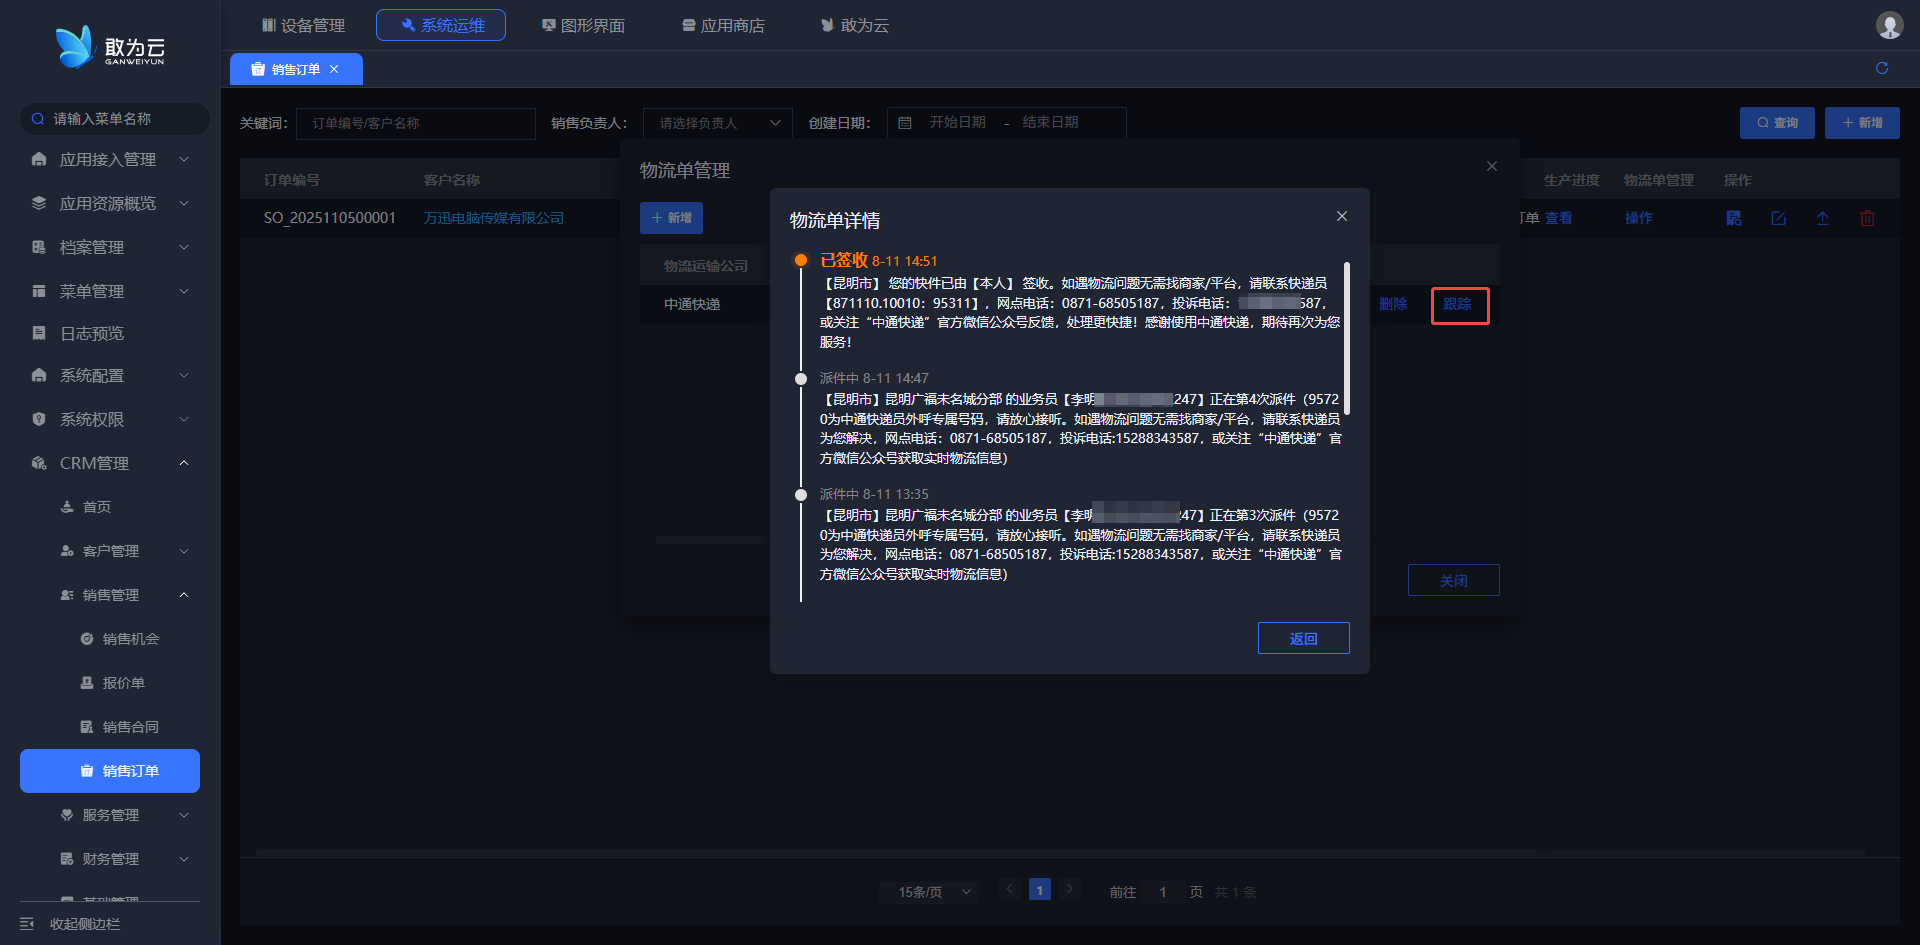Image resolution: width=1920 pixels, height=945 pixels.
Task: Go to the next page arrow in pagination
Action: [1070, 889]
